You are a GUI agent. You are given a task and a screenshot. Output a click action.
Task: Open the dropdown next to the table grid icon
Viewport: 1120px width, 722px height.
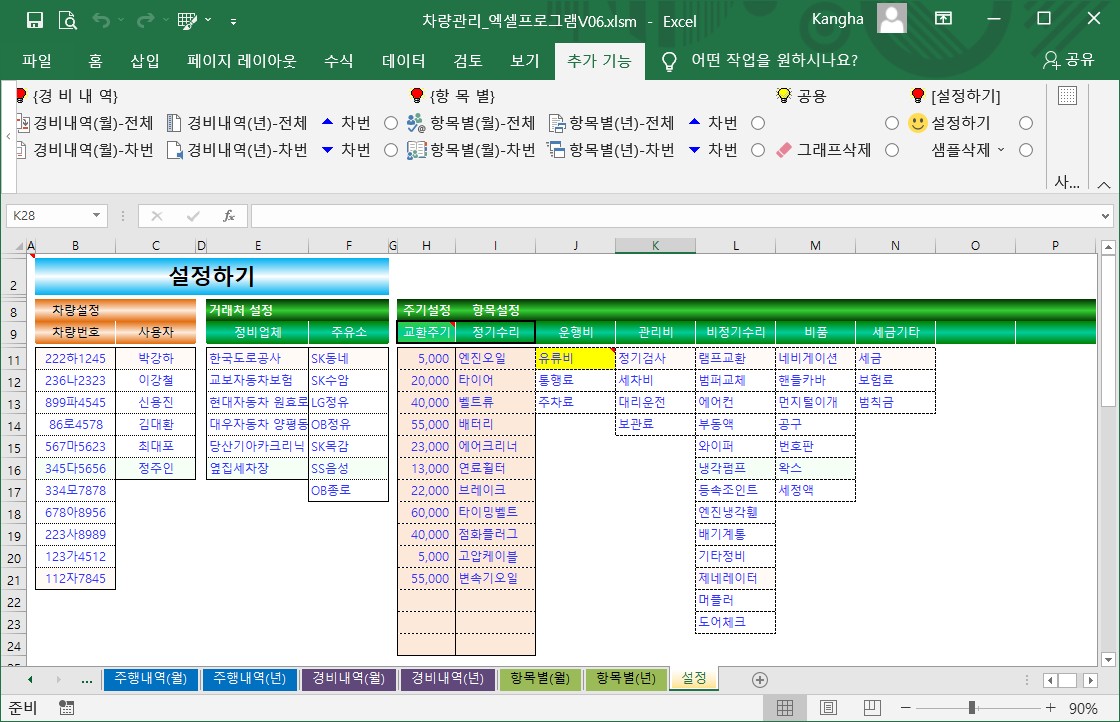[x=208, y=20]
